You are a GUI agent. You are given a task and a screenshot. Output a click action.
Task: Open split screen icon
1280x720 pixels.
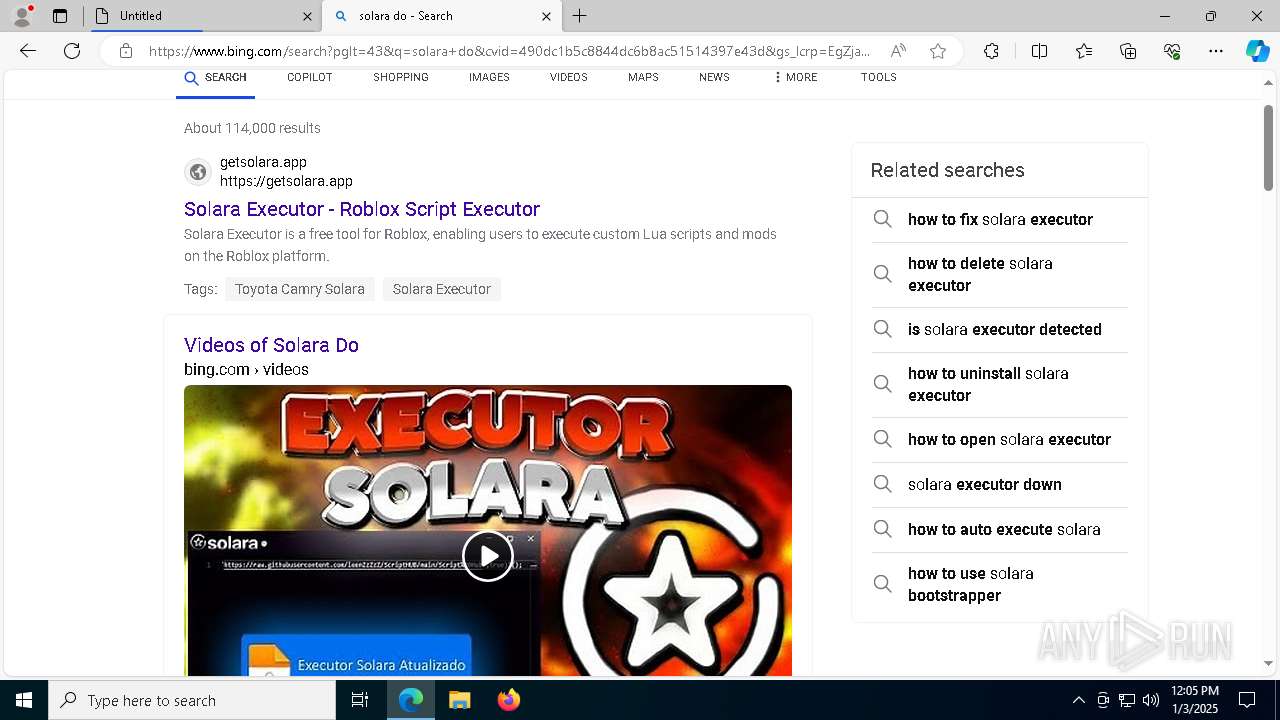pyautogui.click(x=1039, y=51)
